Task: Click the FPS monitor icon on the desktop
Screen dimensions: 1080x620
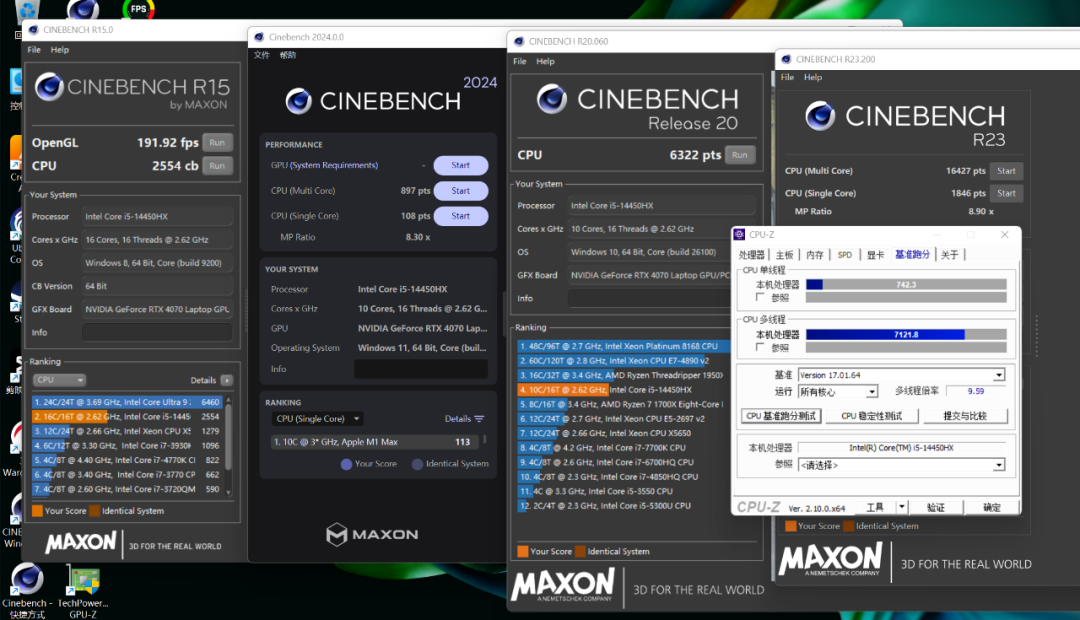Action: pos(138,9)
